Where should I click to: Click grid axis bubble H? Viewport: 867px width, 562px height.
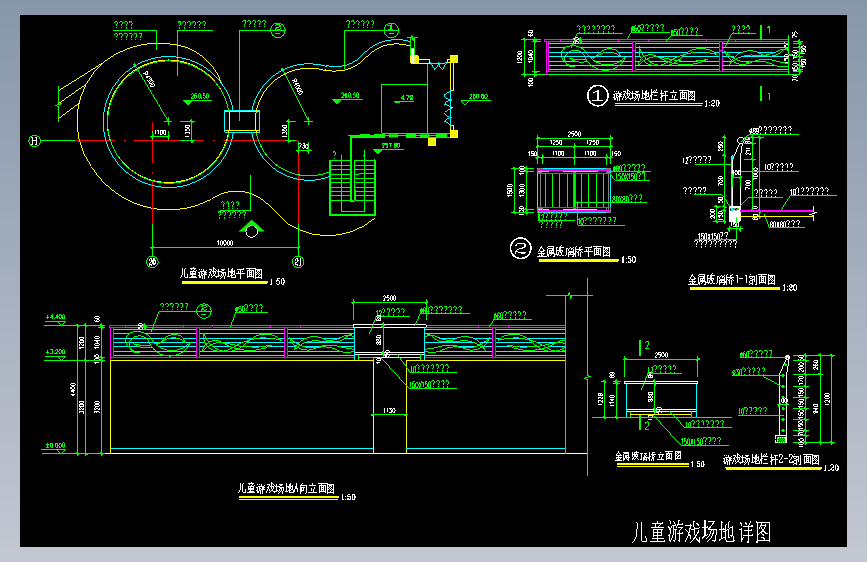tap(34, 141)
